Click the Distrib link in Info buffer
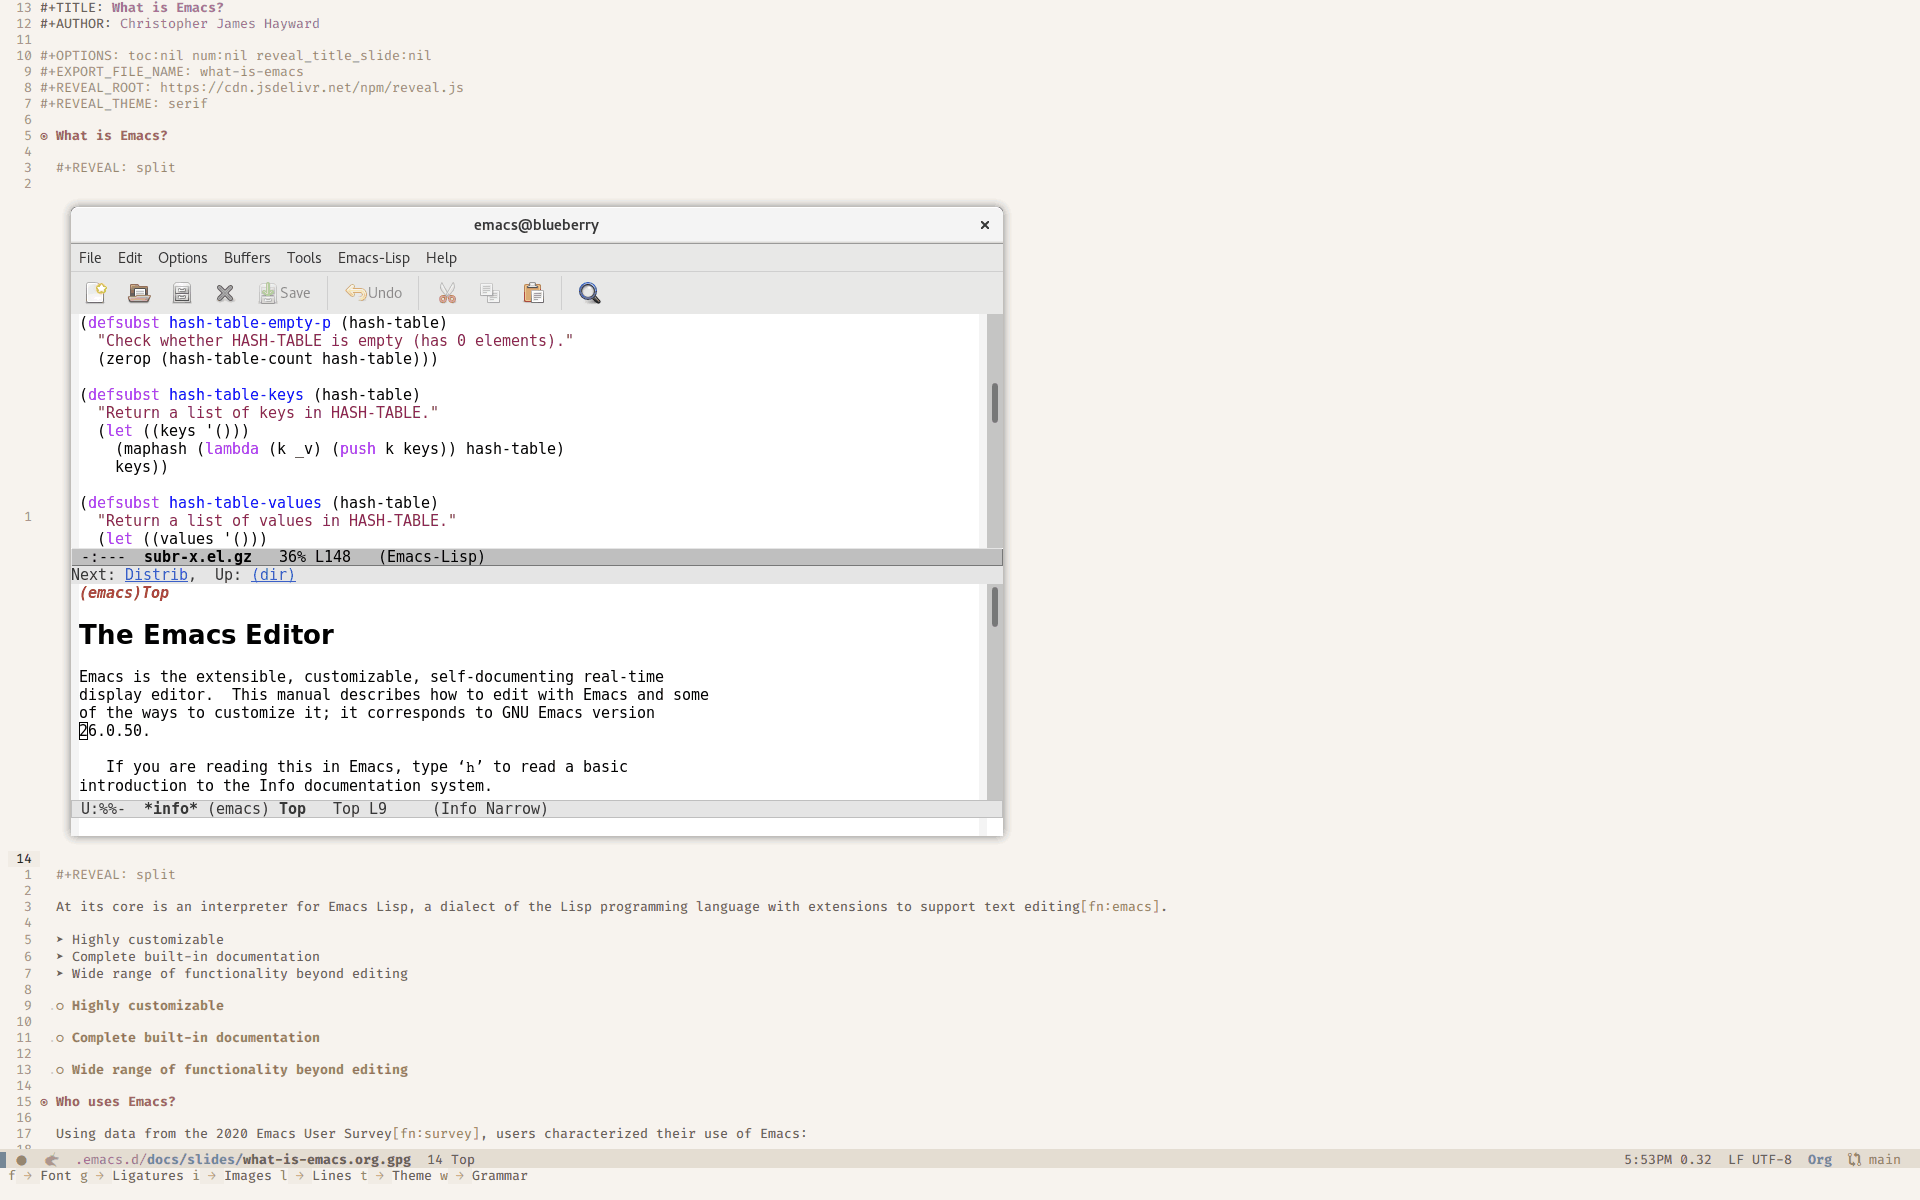This screenshot has height=1200, width=1920. pos(156,574)
